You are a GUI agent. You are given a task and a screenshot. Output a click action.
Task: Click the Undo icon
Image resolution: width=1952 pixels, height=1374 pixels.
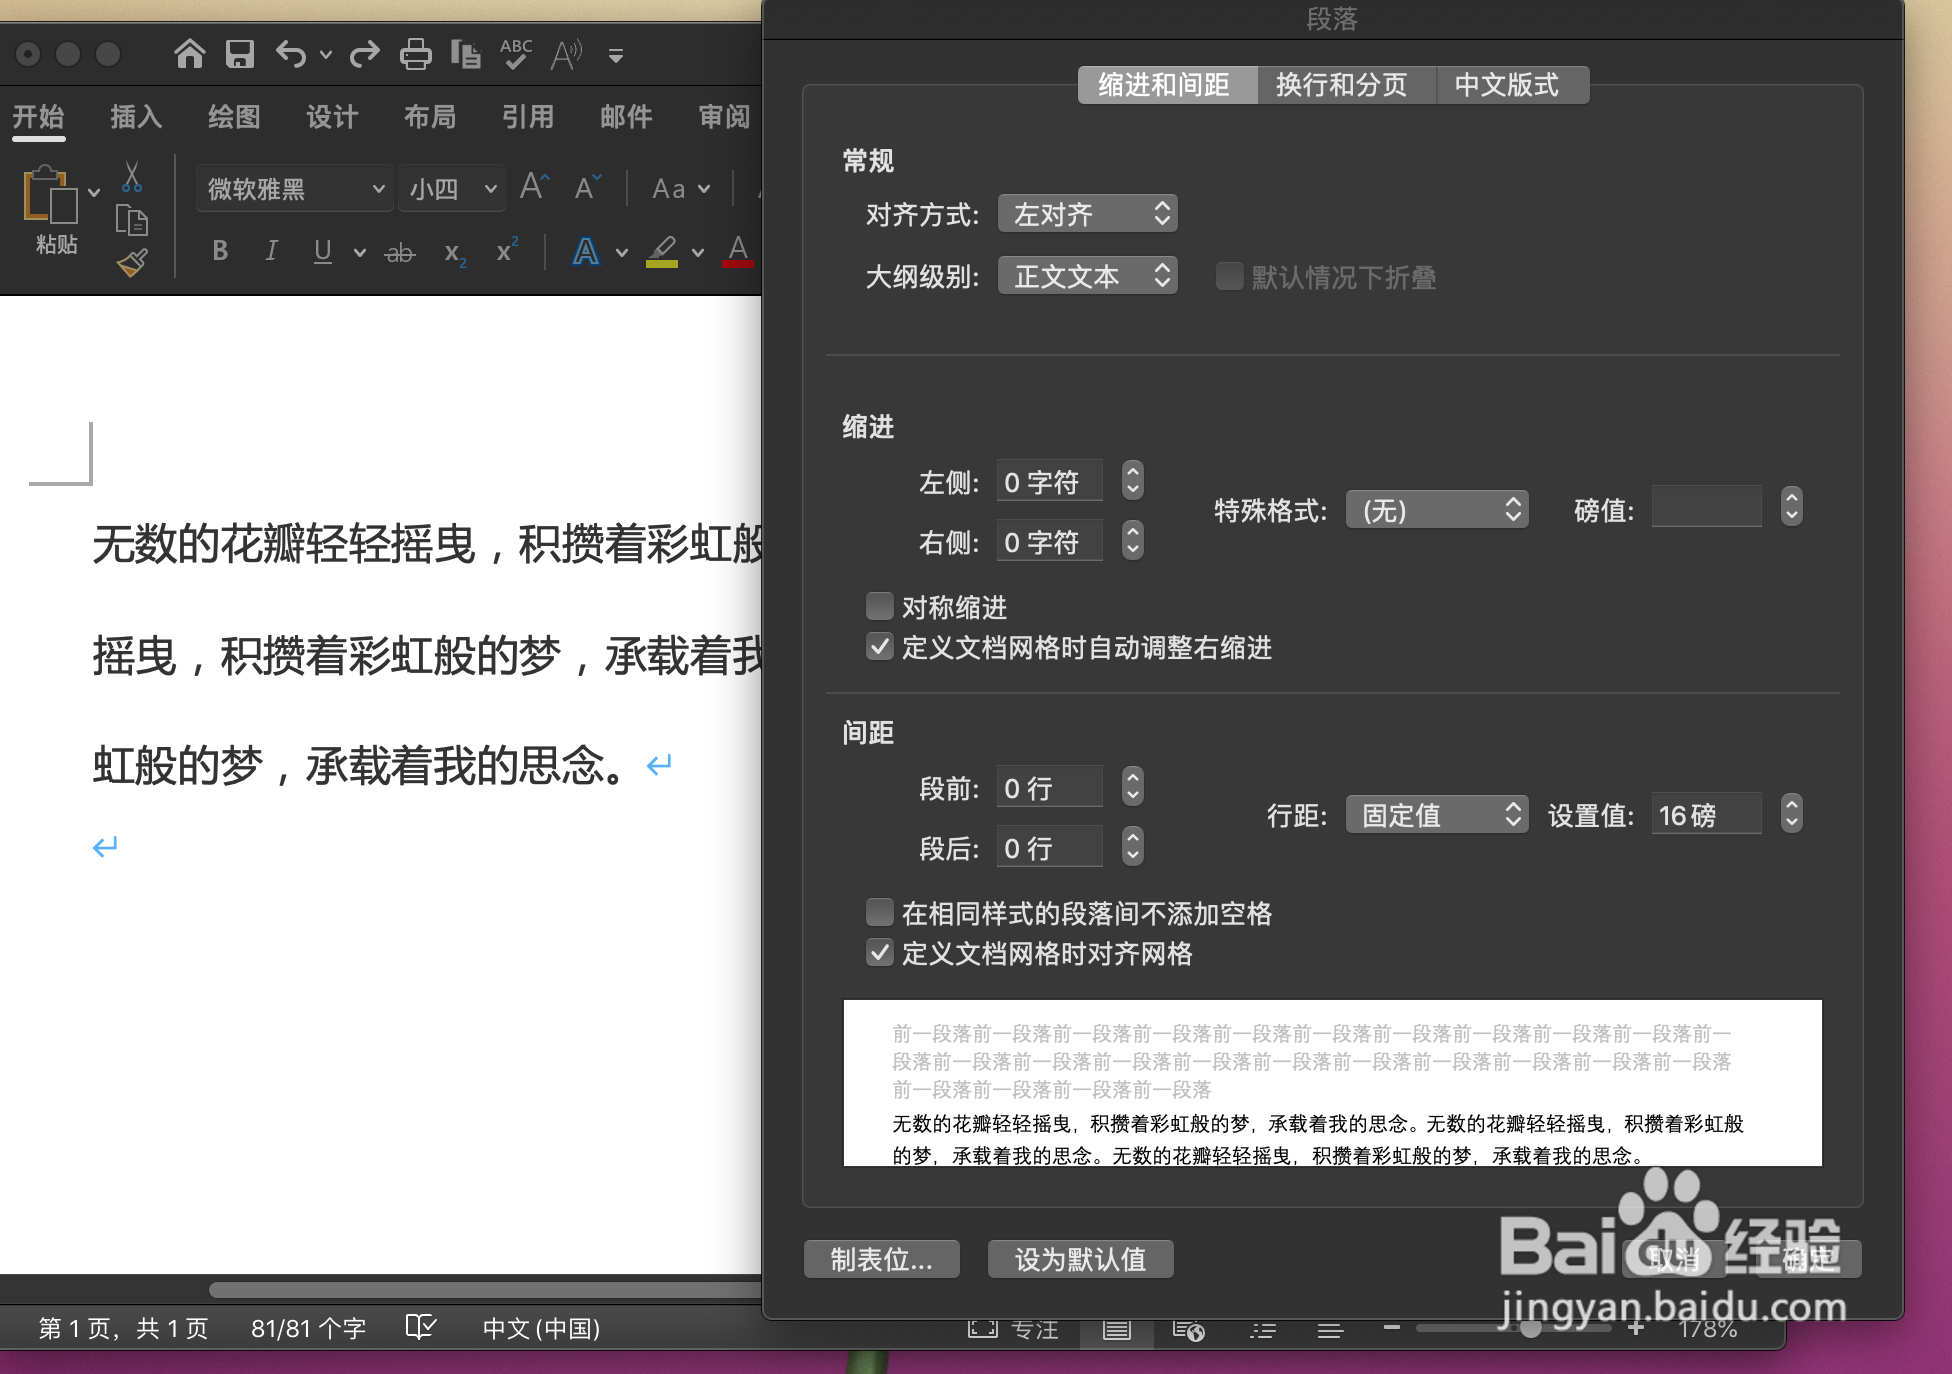(290, 54)
